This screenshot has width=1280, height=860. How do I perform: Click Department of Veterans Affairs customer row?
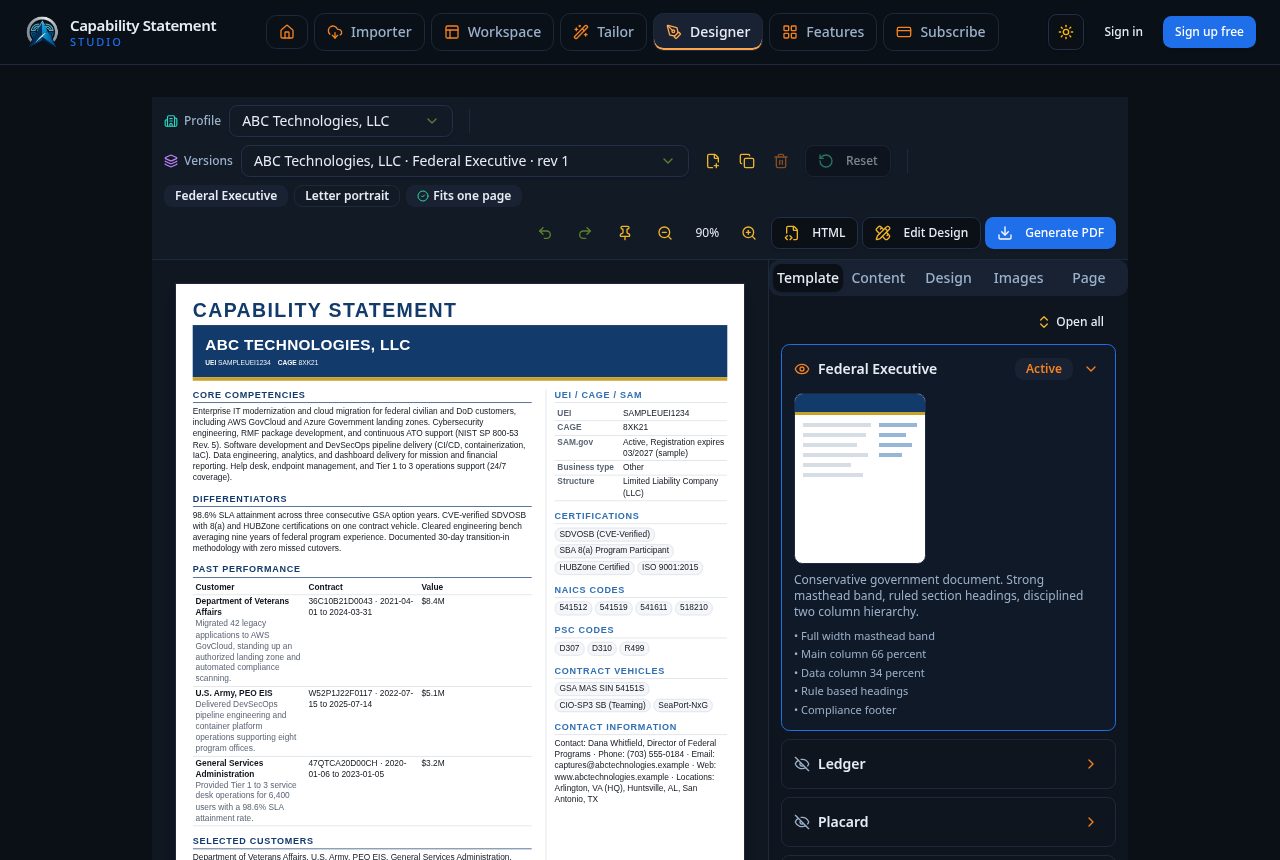[362, 640]
